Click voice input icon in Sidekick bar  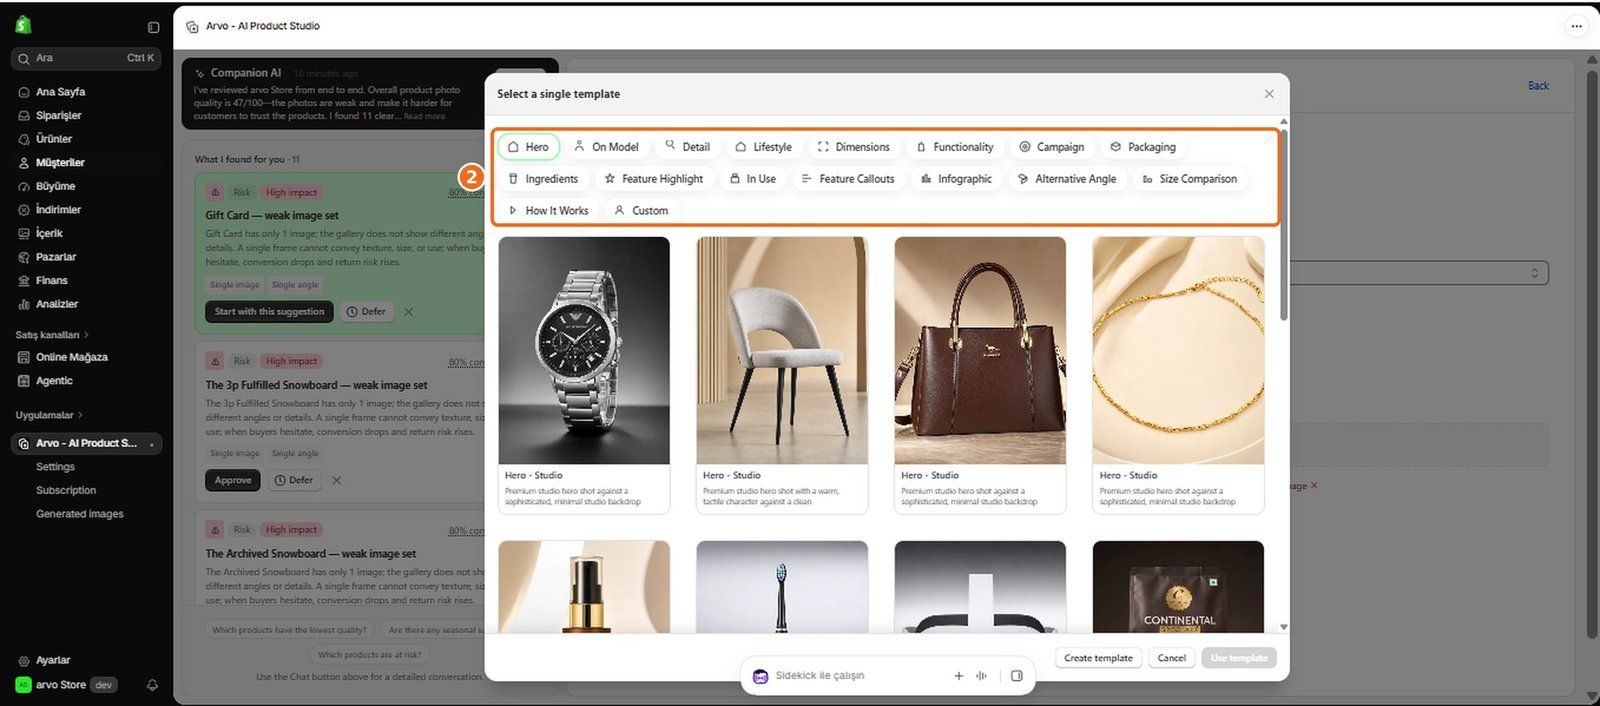(x=982, y=676)
